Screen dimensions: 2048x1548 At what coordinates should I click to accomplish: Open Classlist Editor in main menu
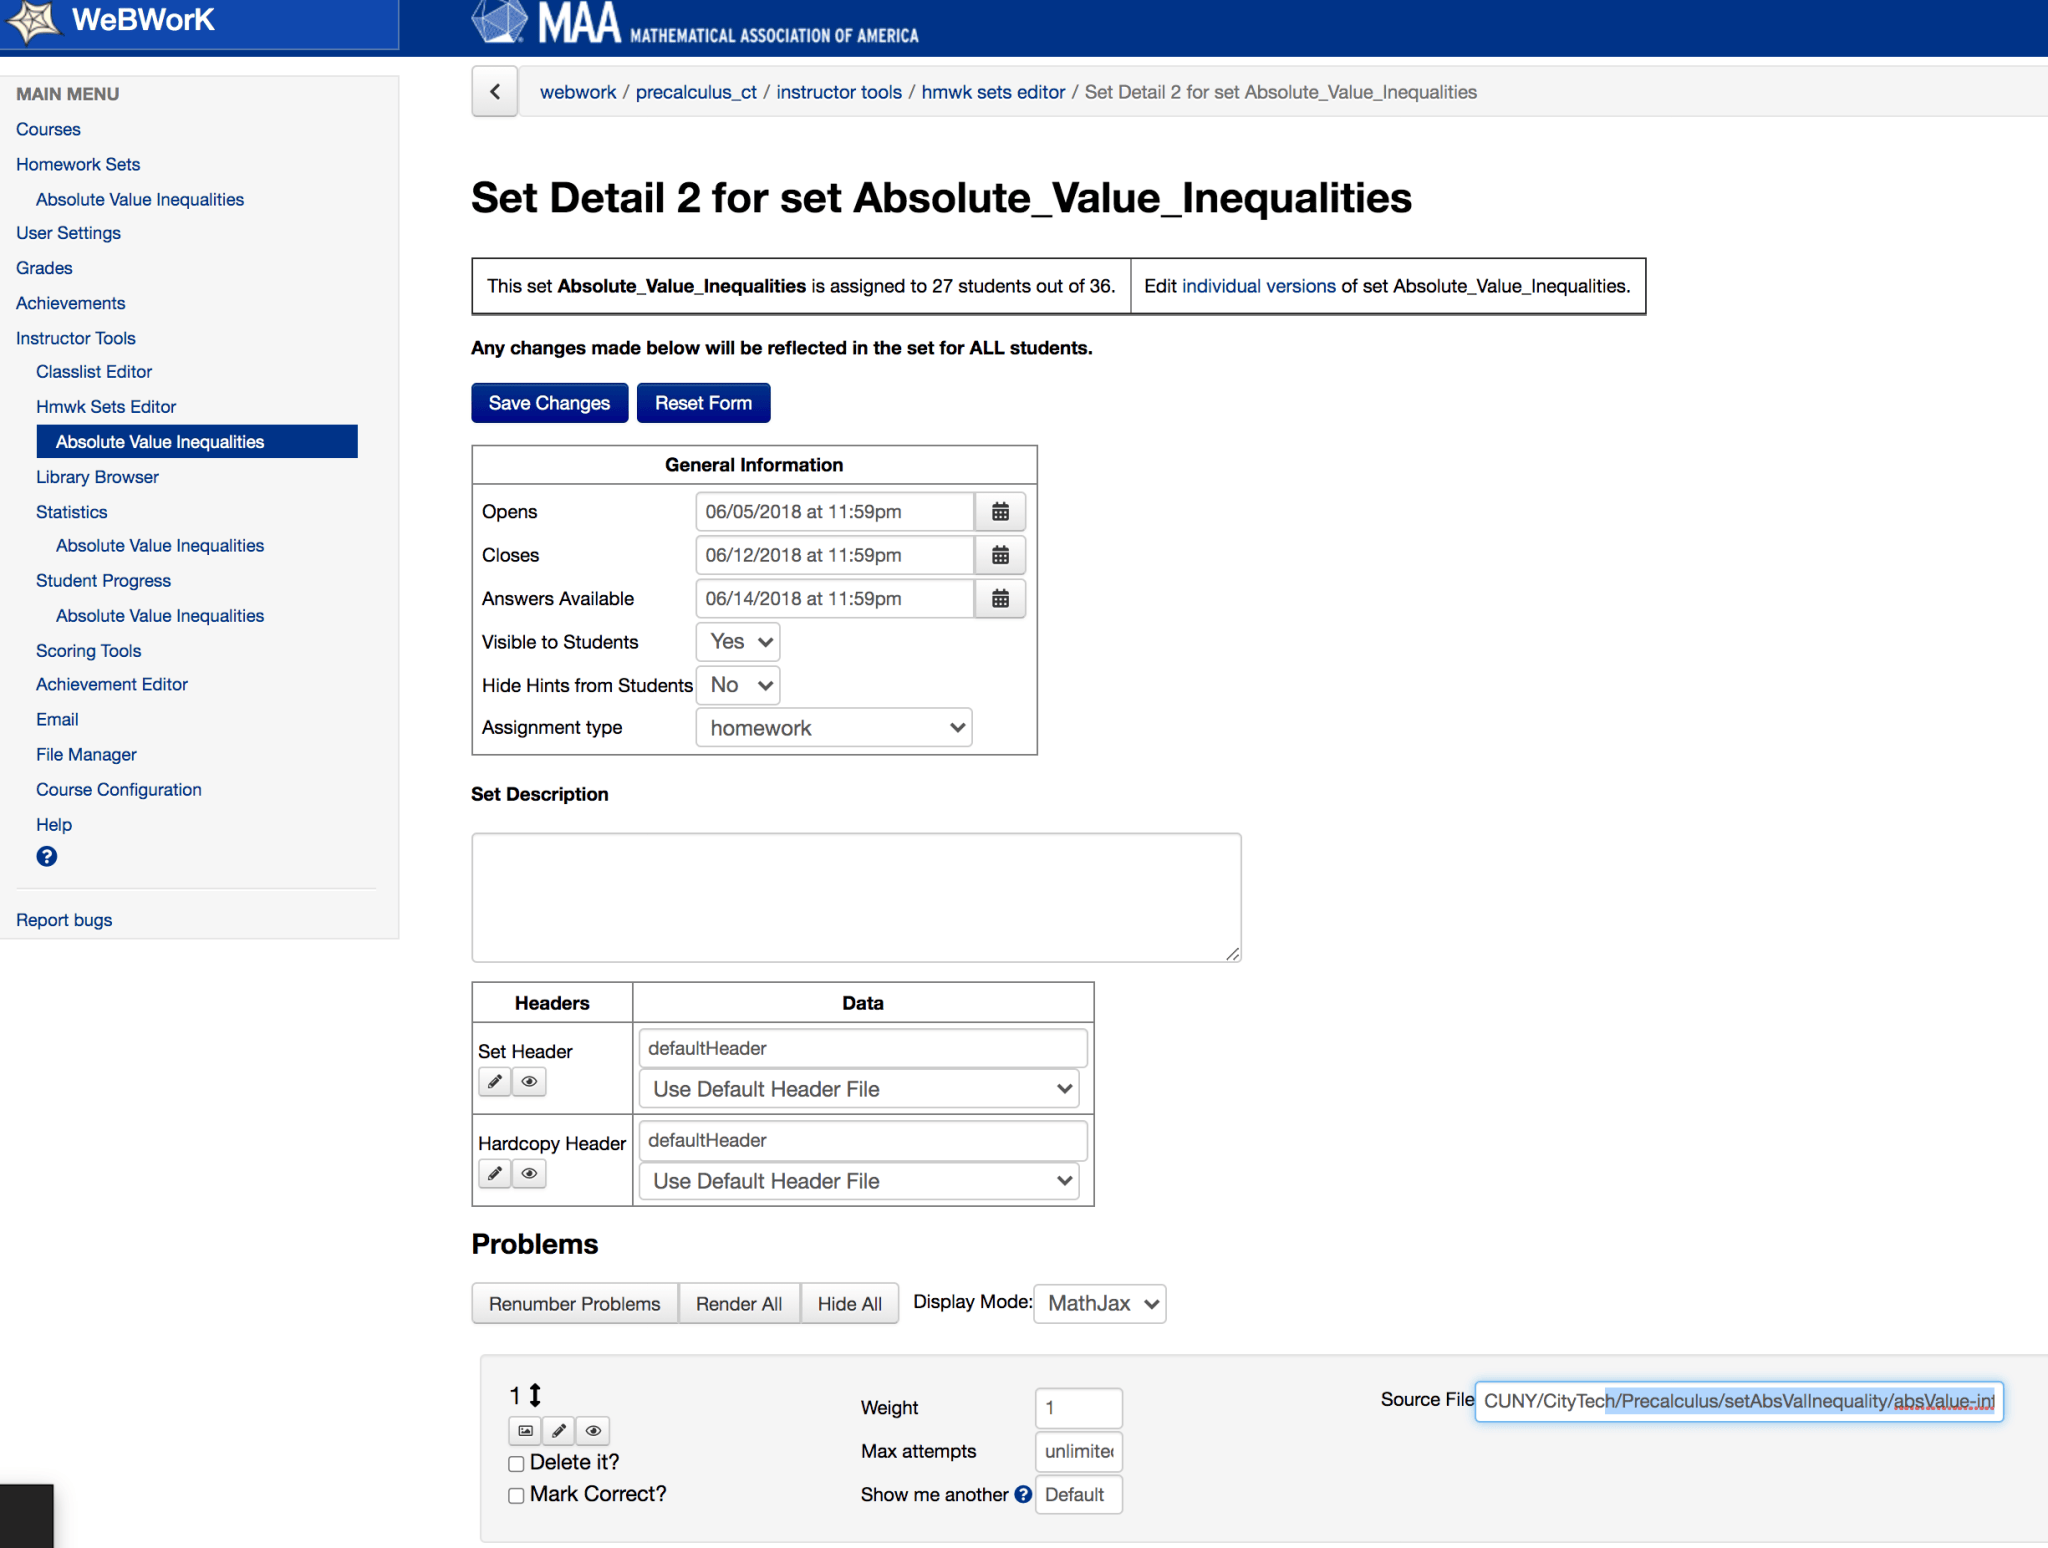[94, 372]
